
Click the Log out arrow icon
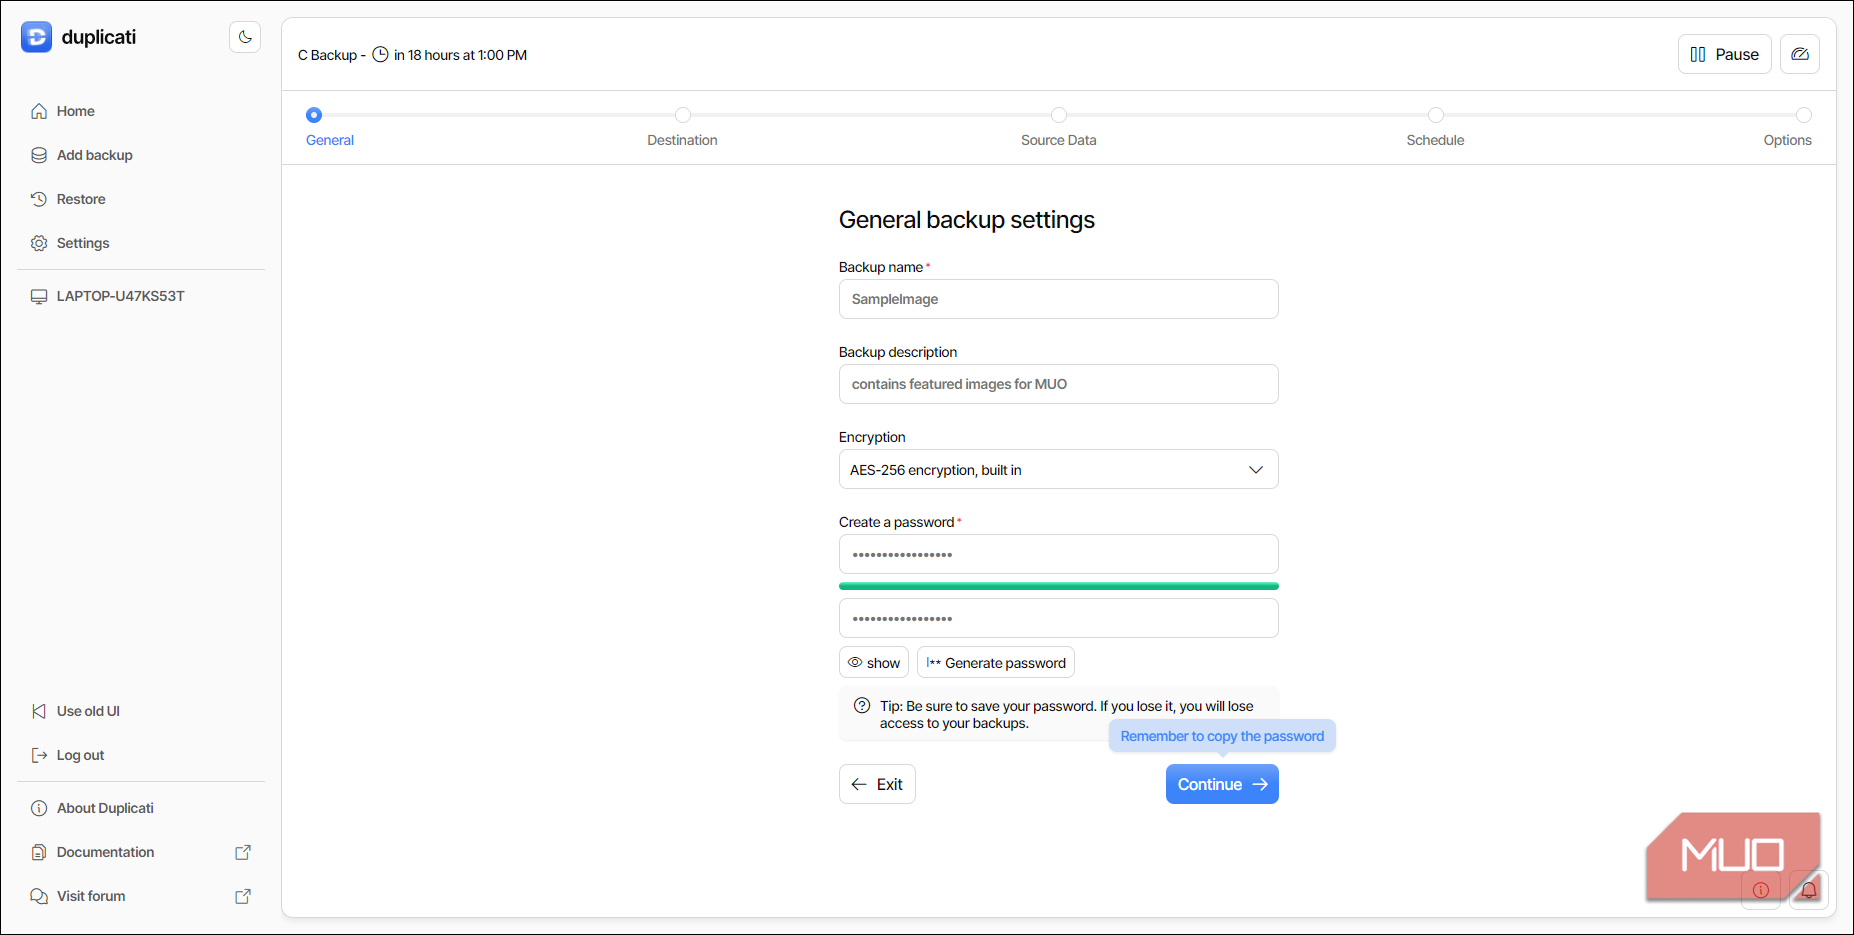tap(39, 755)
